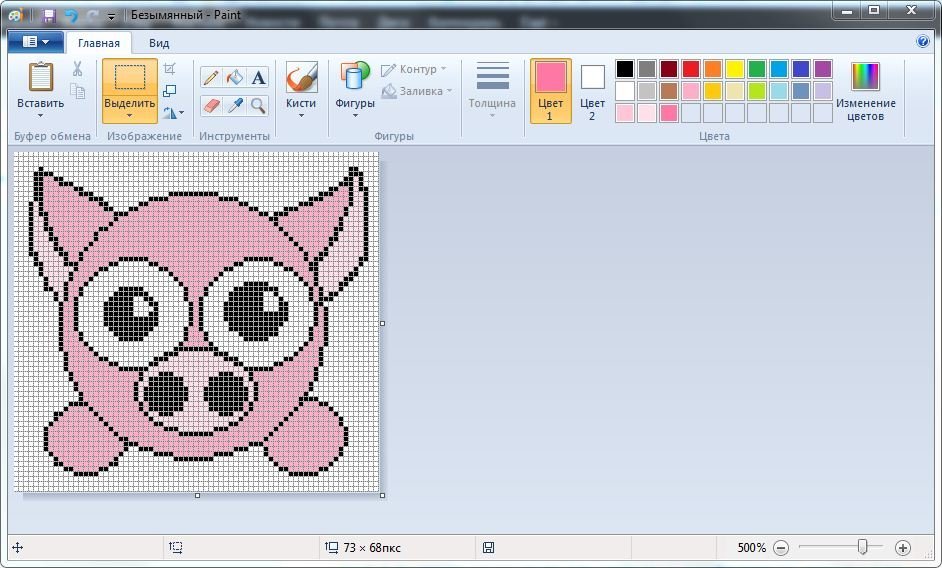Select the Magnifier tool

coord(259,105)
